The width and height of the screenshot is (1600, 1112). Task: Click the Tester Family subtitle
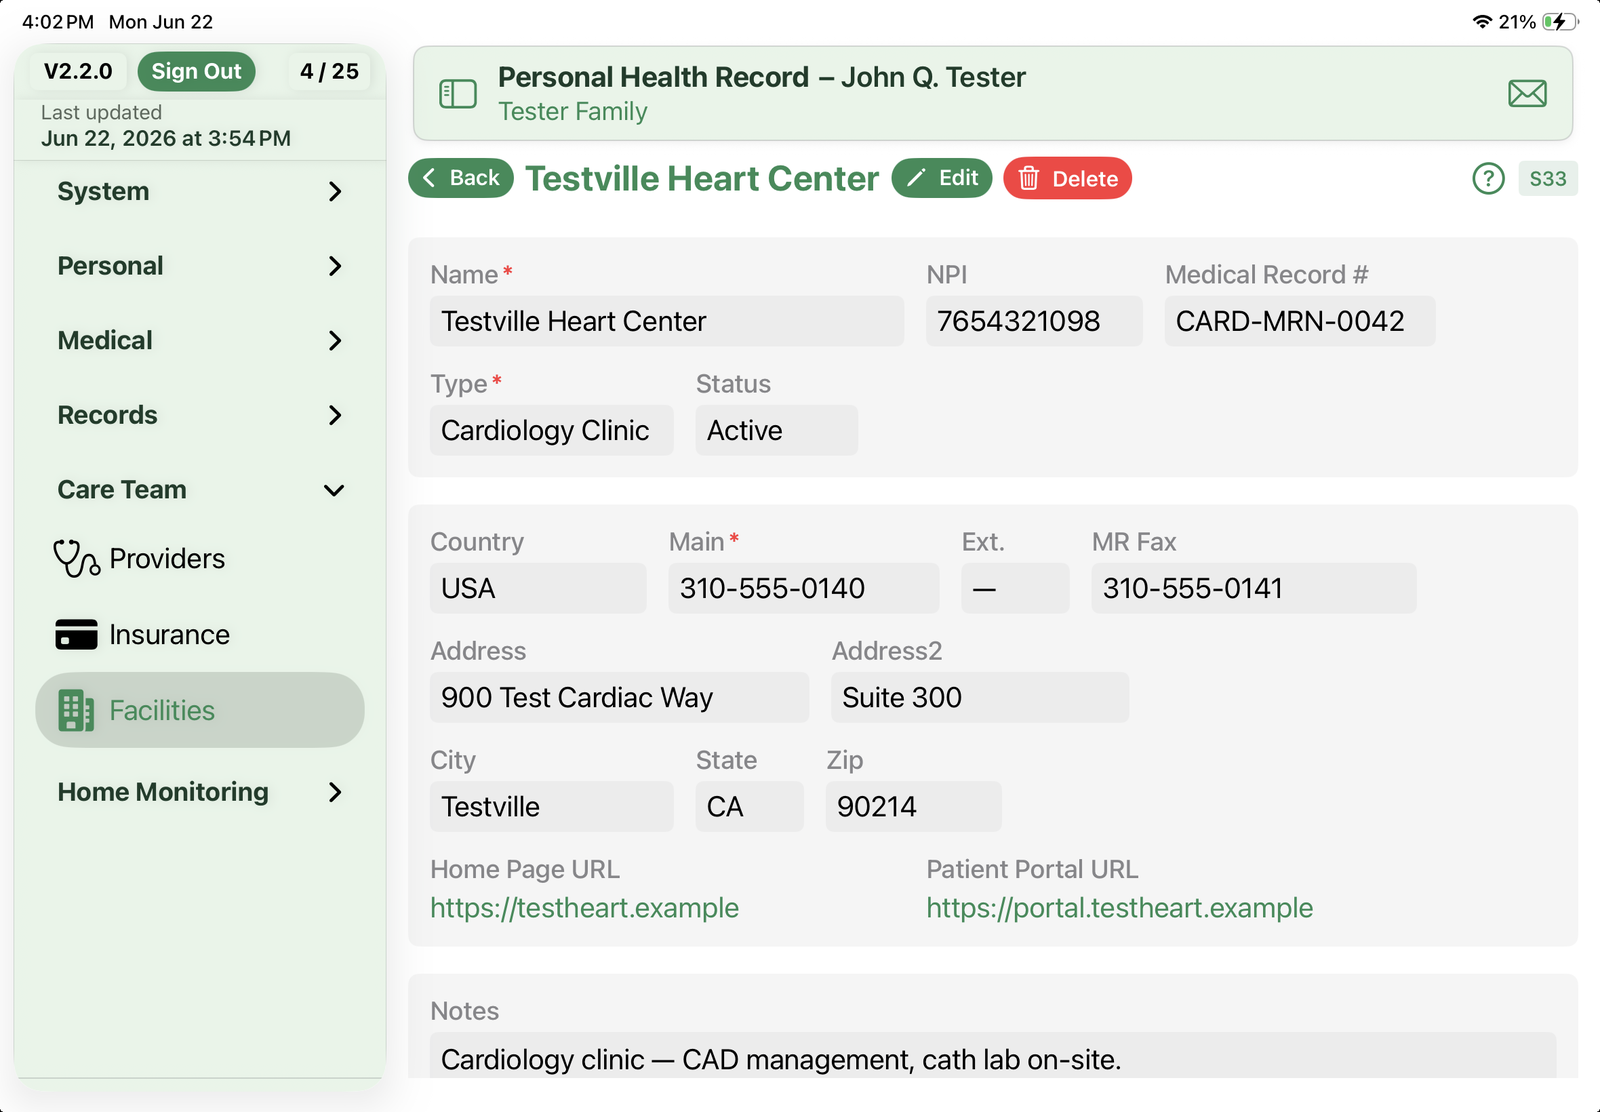coord(572,111)
